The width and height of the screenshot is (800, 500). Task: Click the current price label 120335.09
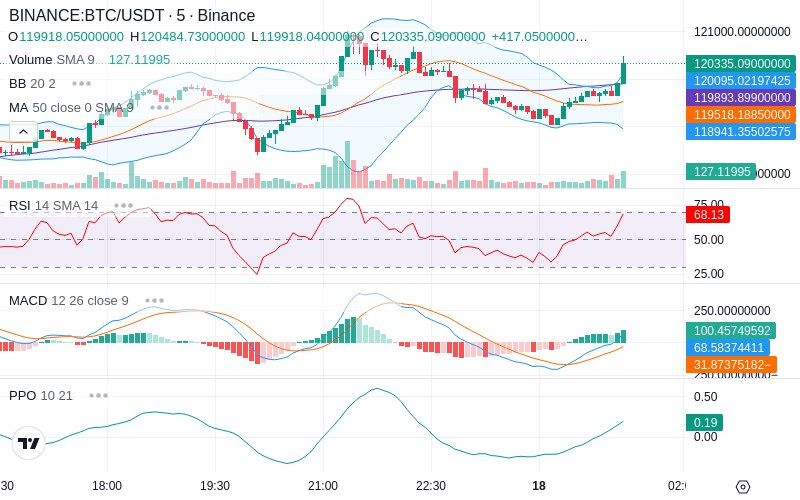tap(741, 64)
